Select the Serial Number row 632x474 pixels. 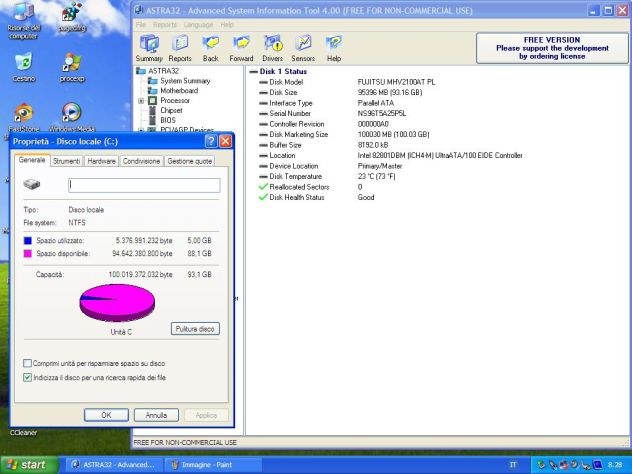(x=333, y=114)
